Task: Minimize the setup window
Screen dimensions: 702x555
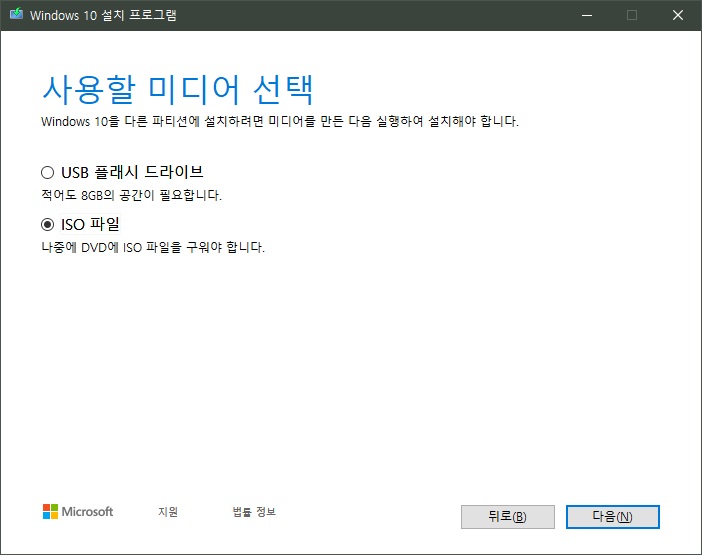Action: tap(587, 15)
